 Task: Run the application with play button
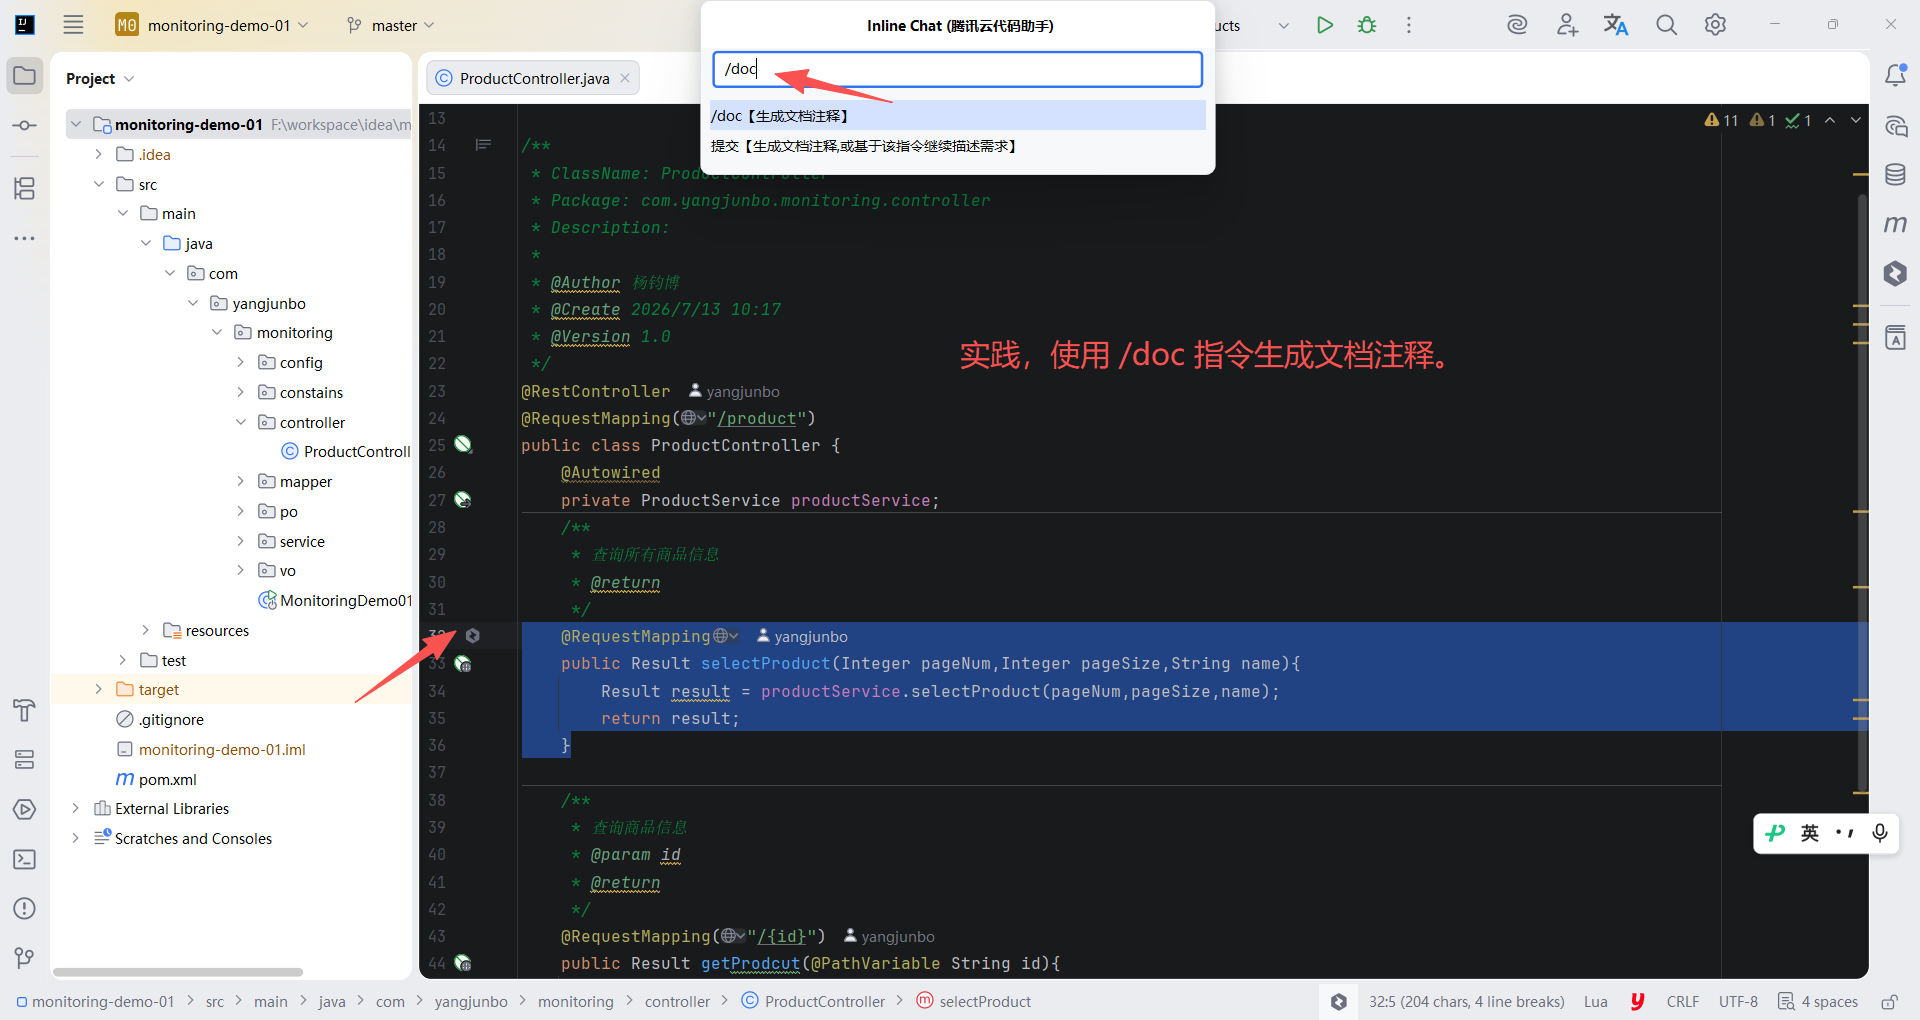click(1325, 25)
